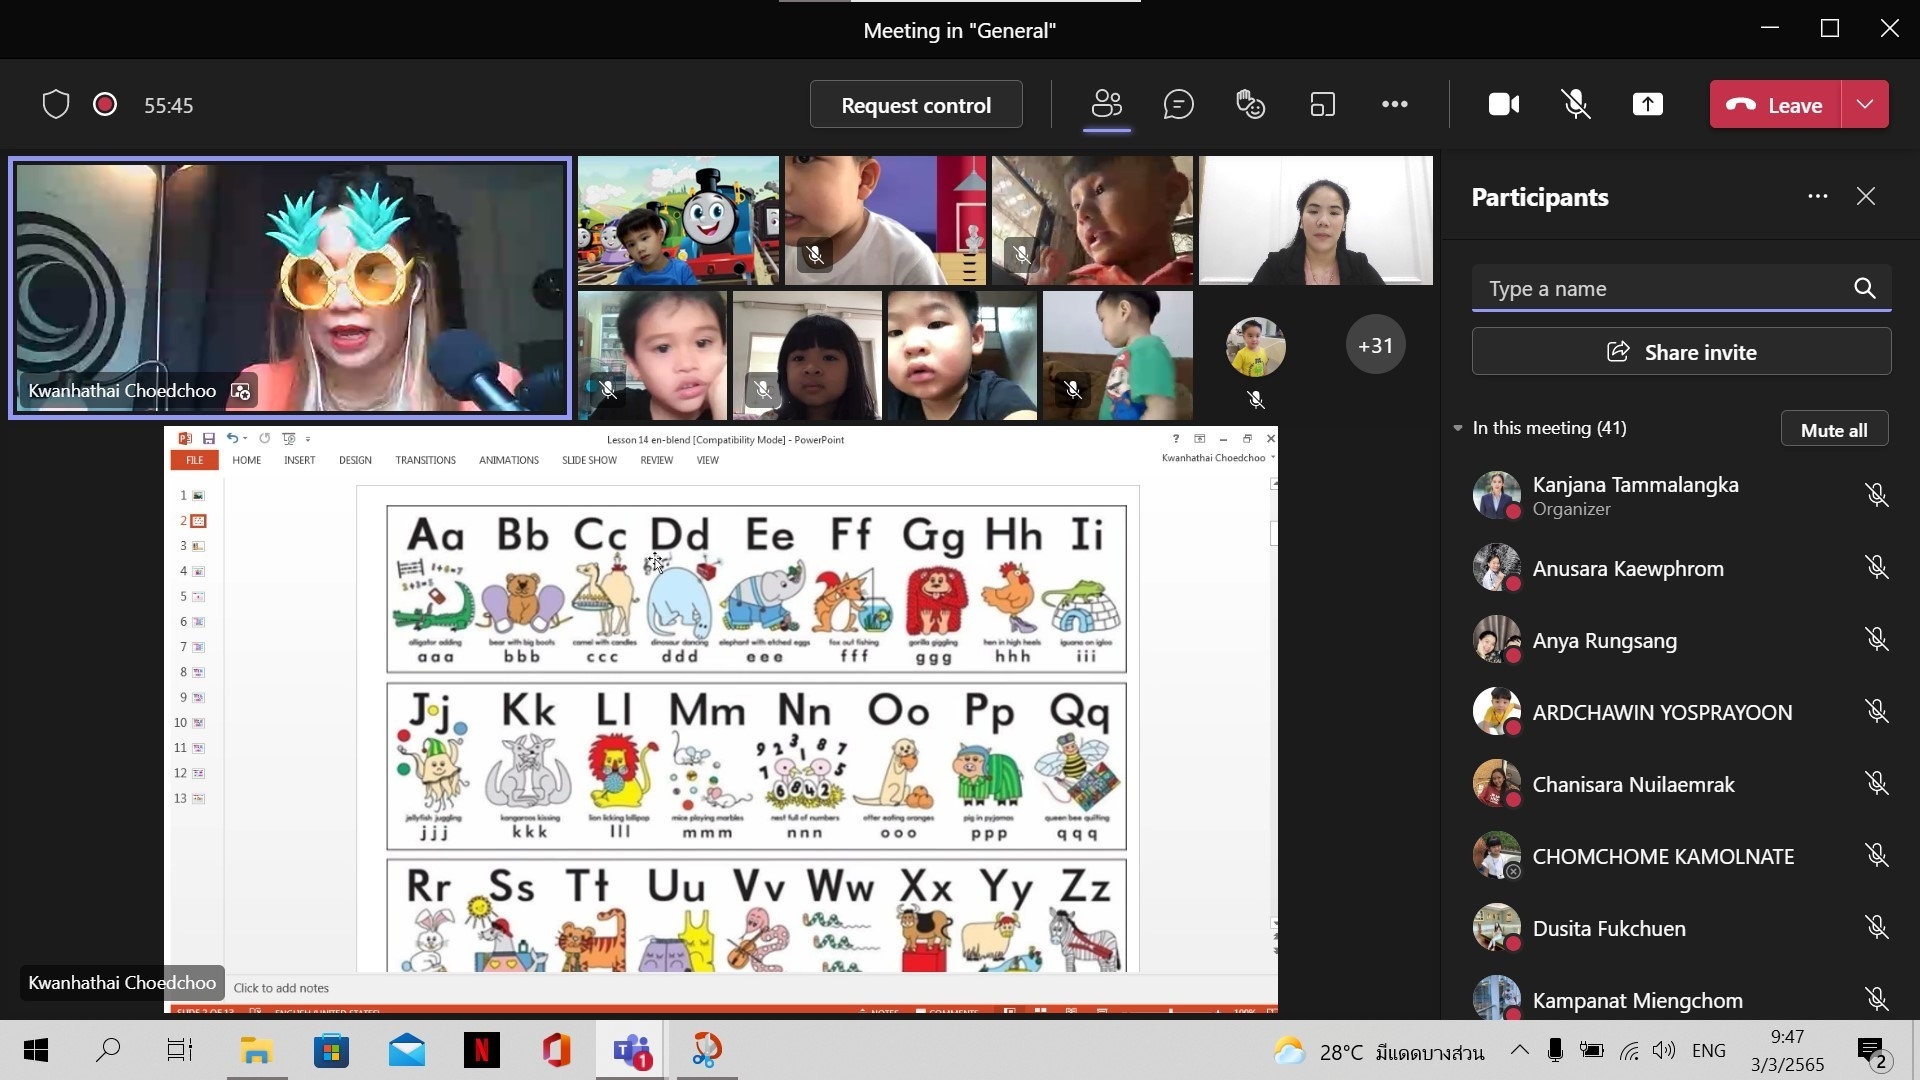
Task: Open the meeting chat icon
Action: pyautogui.click(x=1178, y=105)
